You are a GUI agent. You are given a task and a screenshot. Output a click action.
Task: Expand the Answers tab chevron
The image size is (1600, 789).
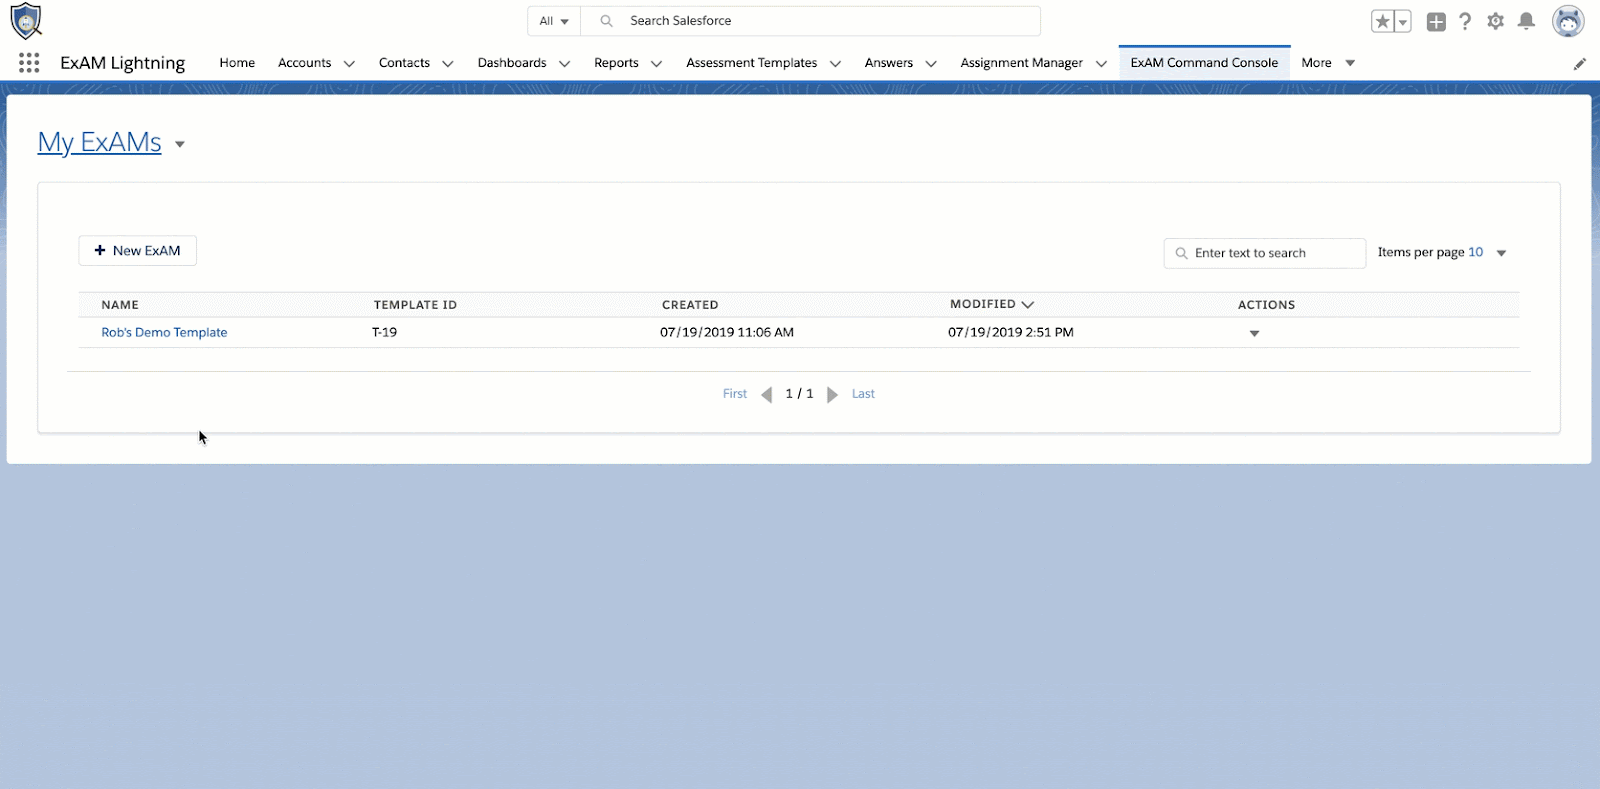(x=931, y=63)
